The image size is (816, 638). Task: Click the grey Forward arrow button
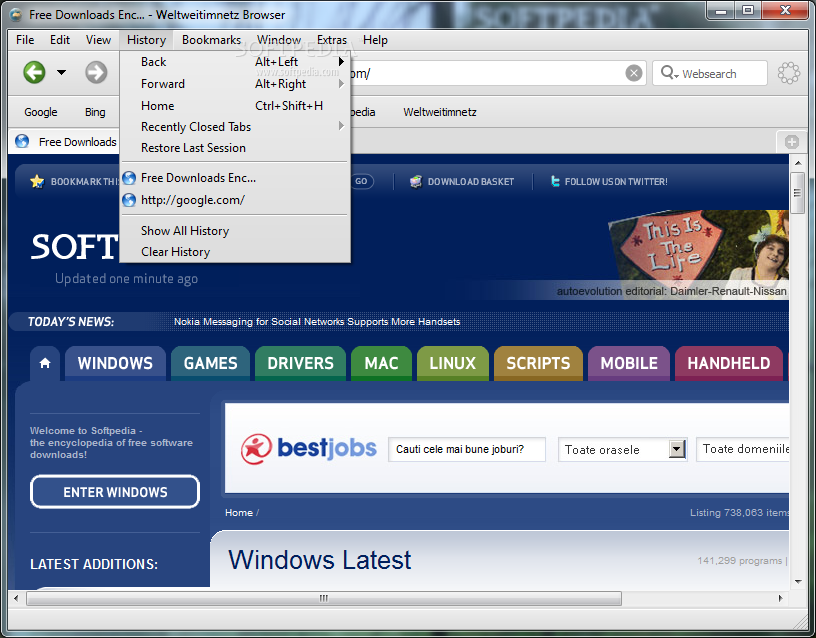pos(96,72)
